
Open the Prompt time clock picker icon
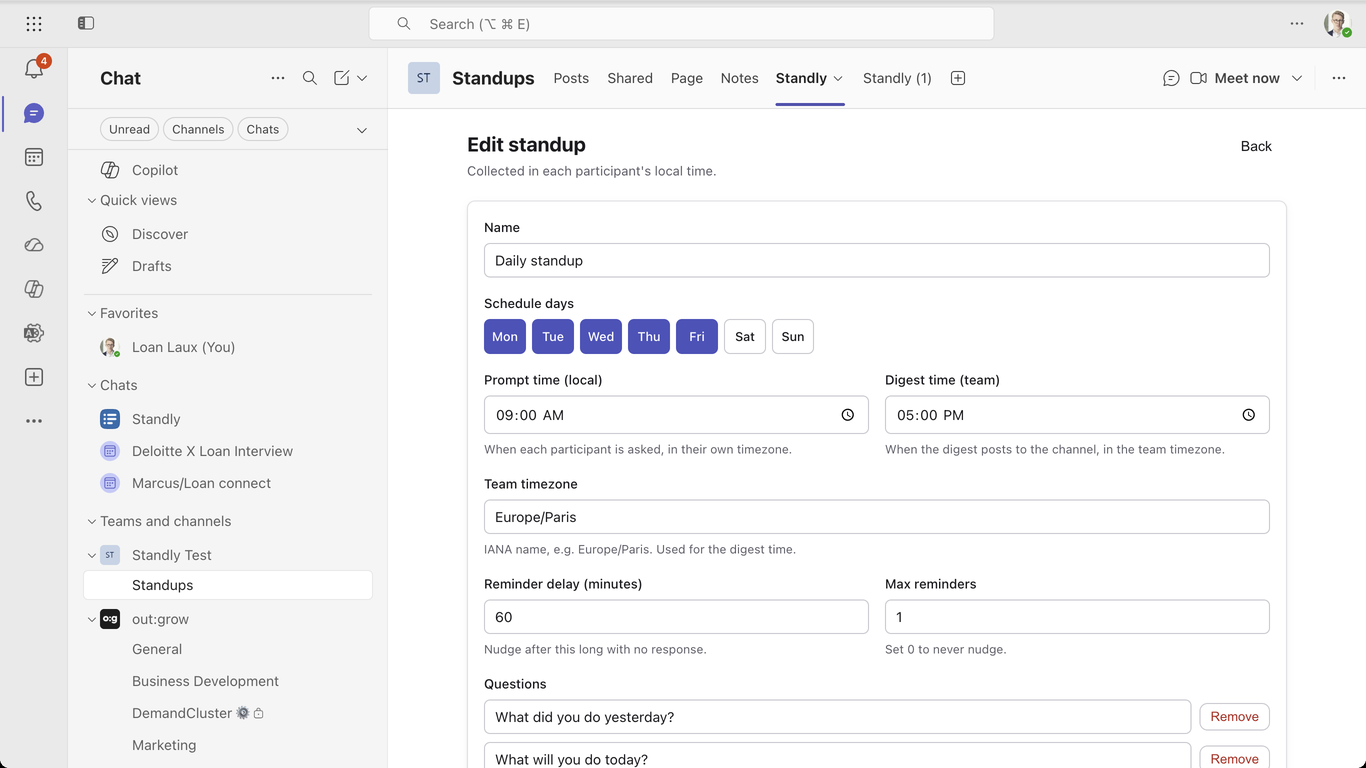pyautogui.click(x=848, y=415)
